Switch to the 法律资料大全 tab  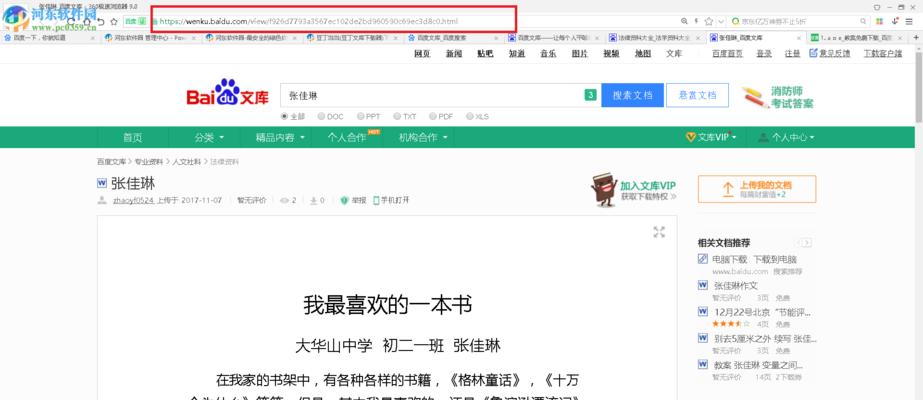click(656, 38)
